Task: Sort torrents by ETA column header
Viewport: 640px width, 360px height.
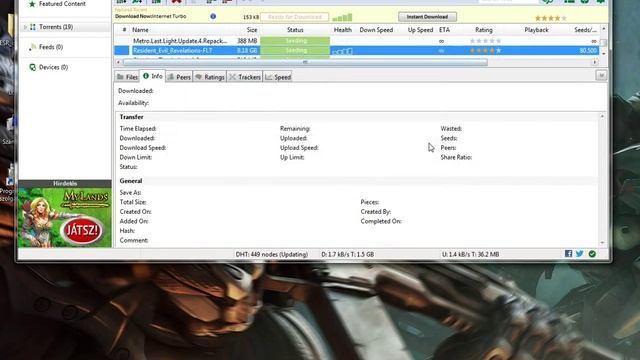Action: pos(444,30)
